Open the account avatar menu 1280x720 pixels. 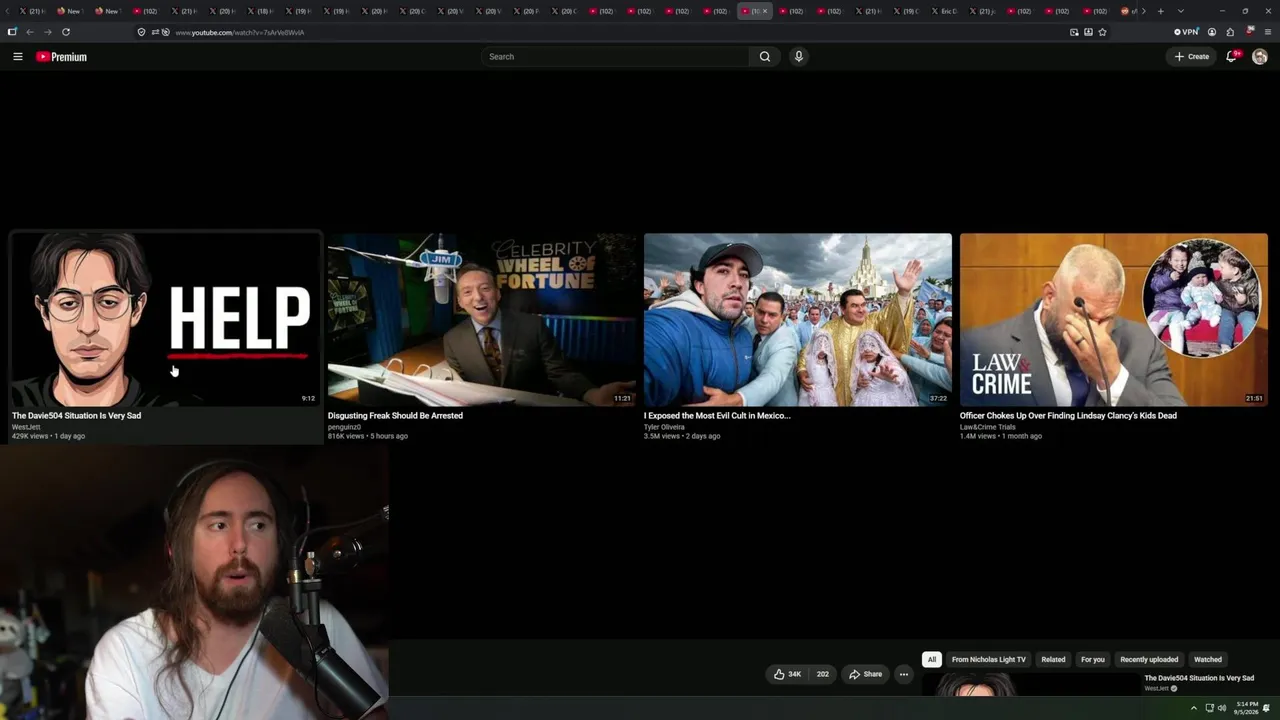click(1260, 57)
